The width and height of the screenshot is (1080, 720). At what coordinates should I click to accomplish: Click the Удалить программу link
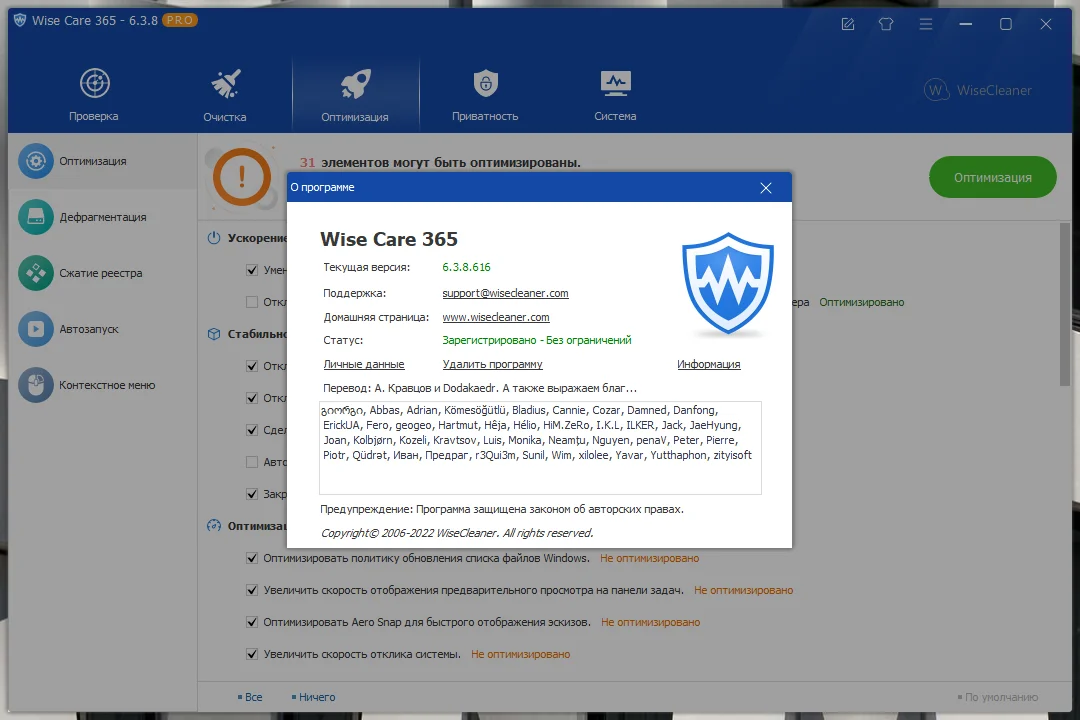492,364
